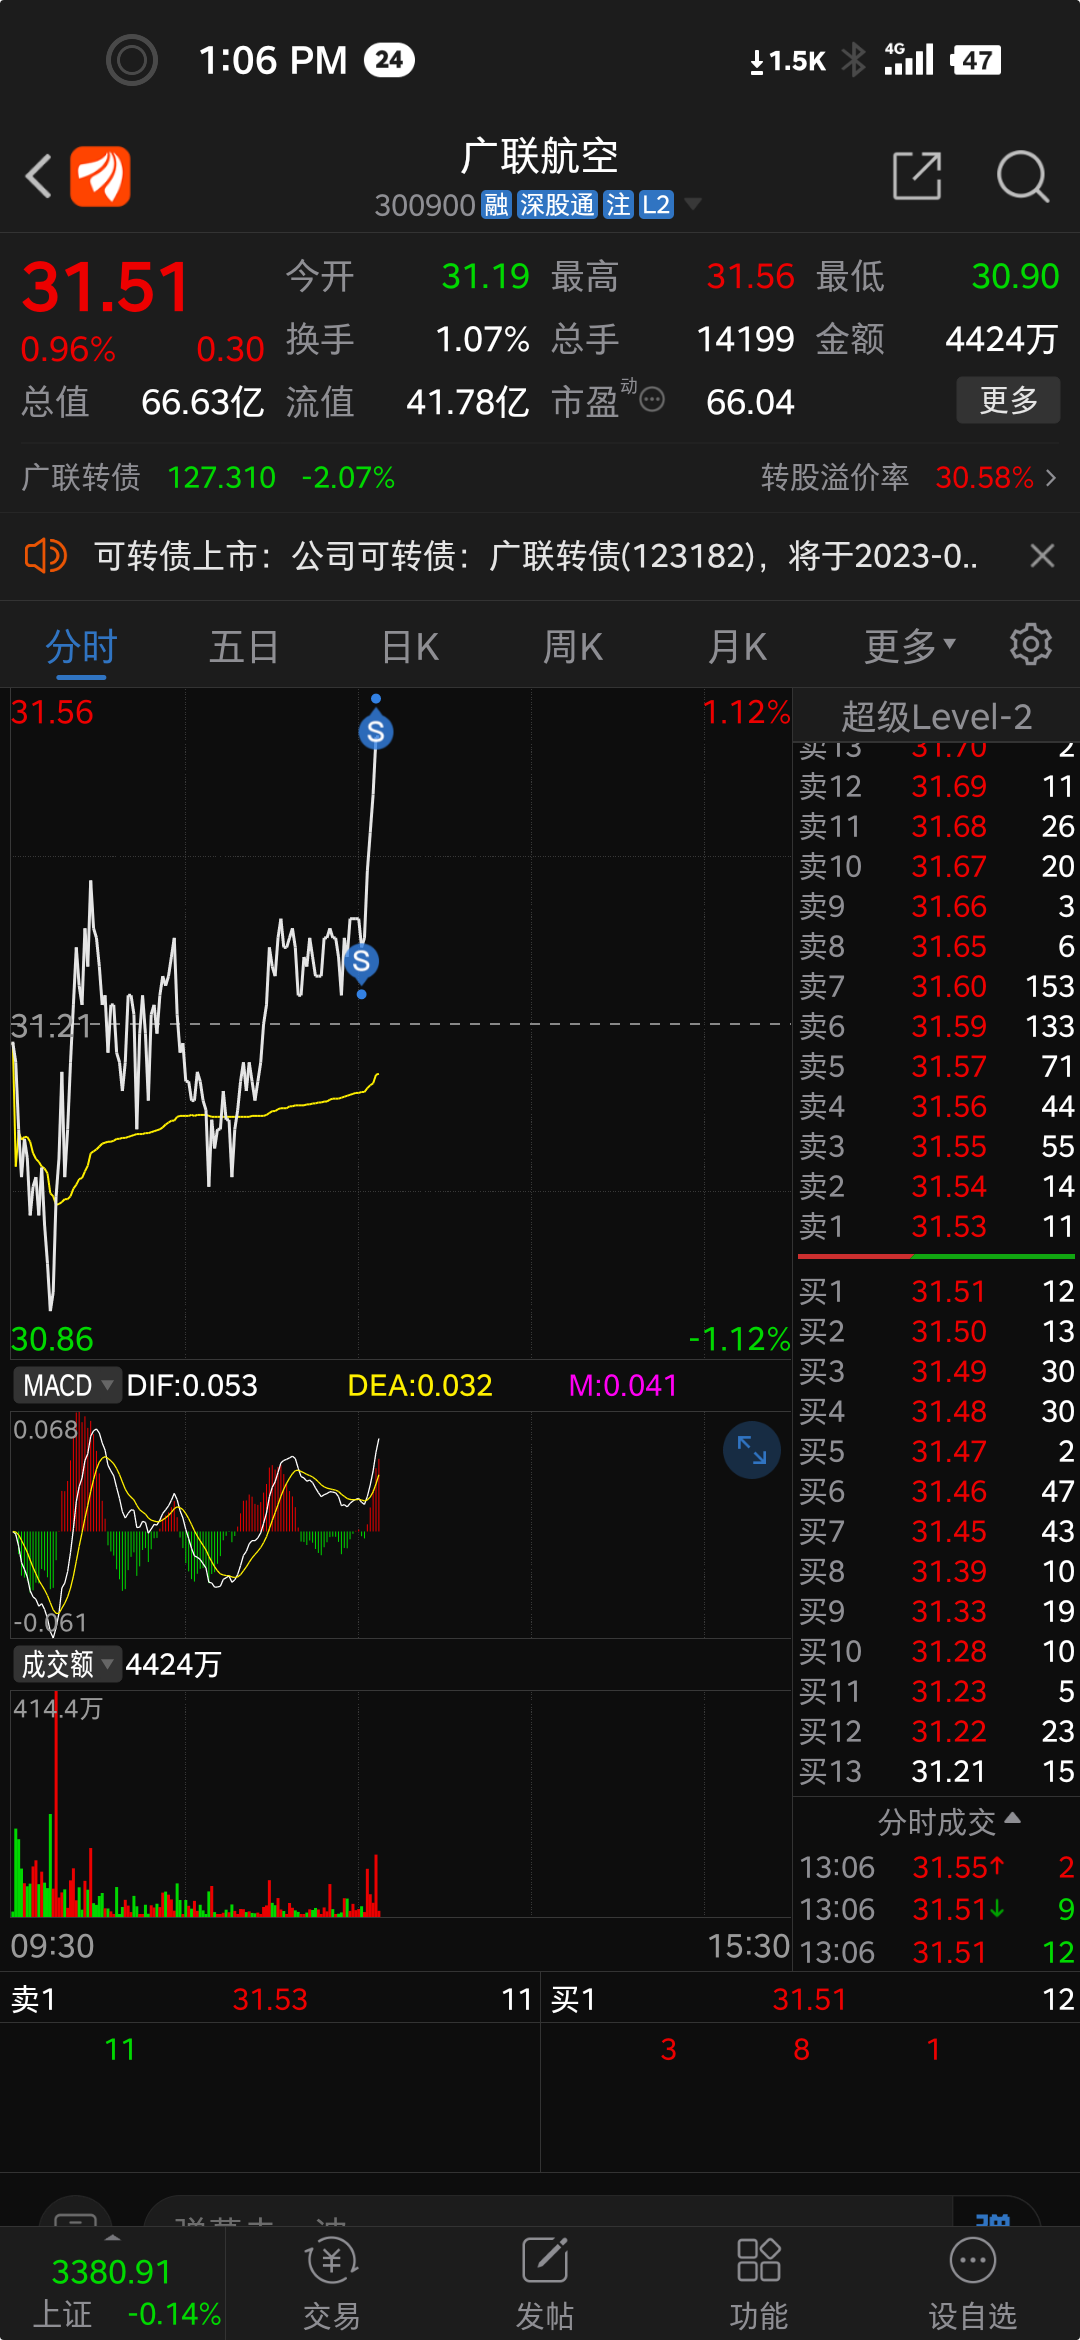
Task: Switch to the 五日 tab
Action: coord(244,647)
